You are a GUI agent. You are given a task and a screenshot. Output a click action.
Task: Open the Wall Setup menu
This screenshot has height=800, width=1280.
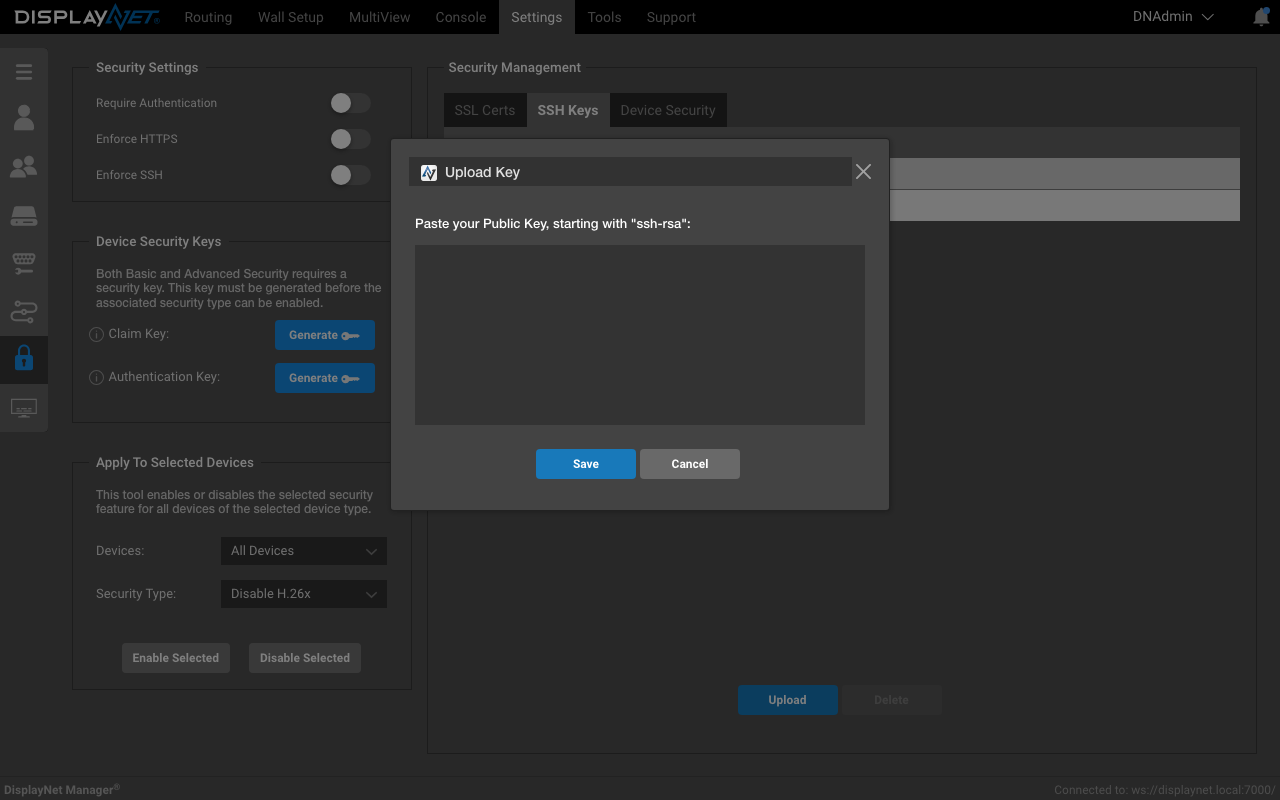(290, 17)
